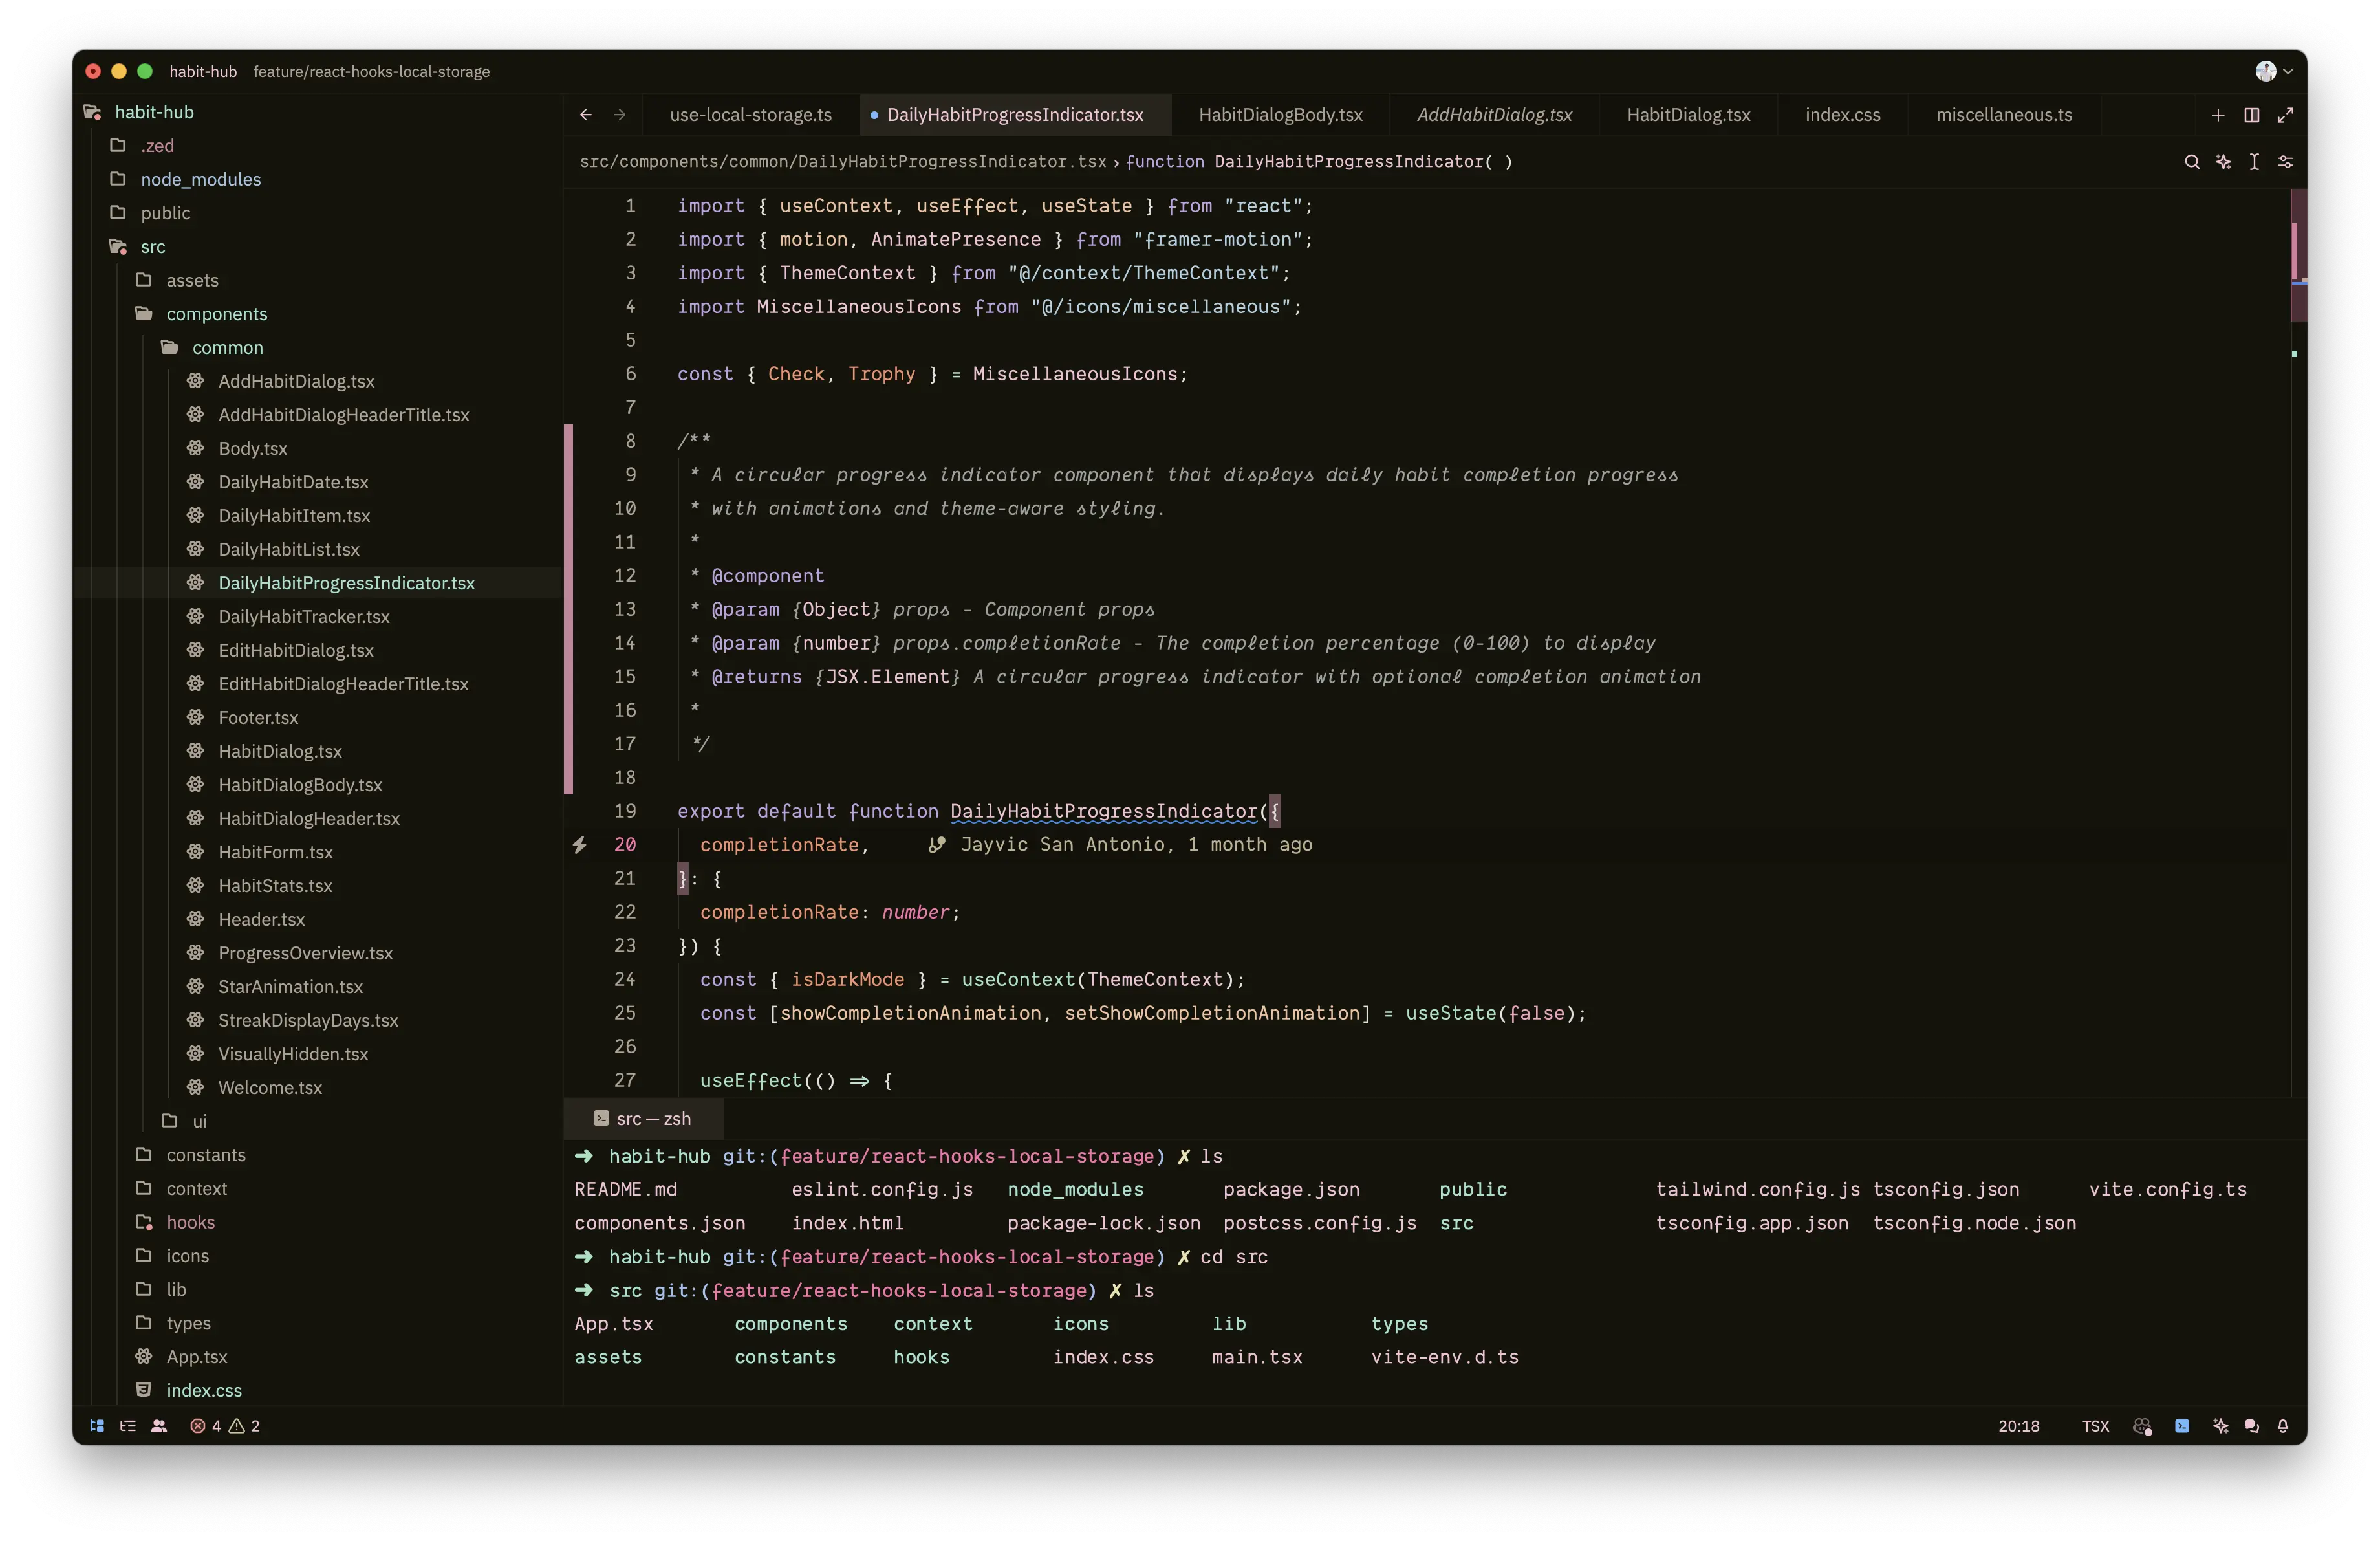The image size is (2380, 1541).
Task: Switch to use-local-storage.ts tab
Action: (750, 115)
